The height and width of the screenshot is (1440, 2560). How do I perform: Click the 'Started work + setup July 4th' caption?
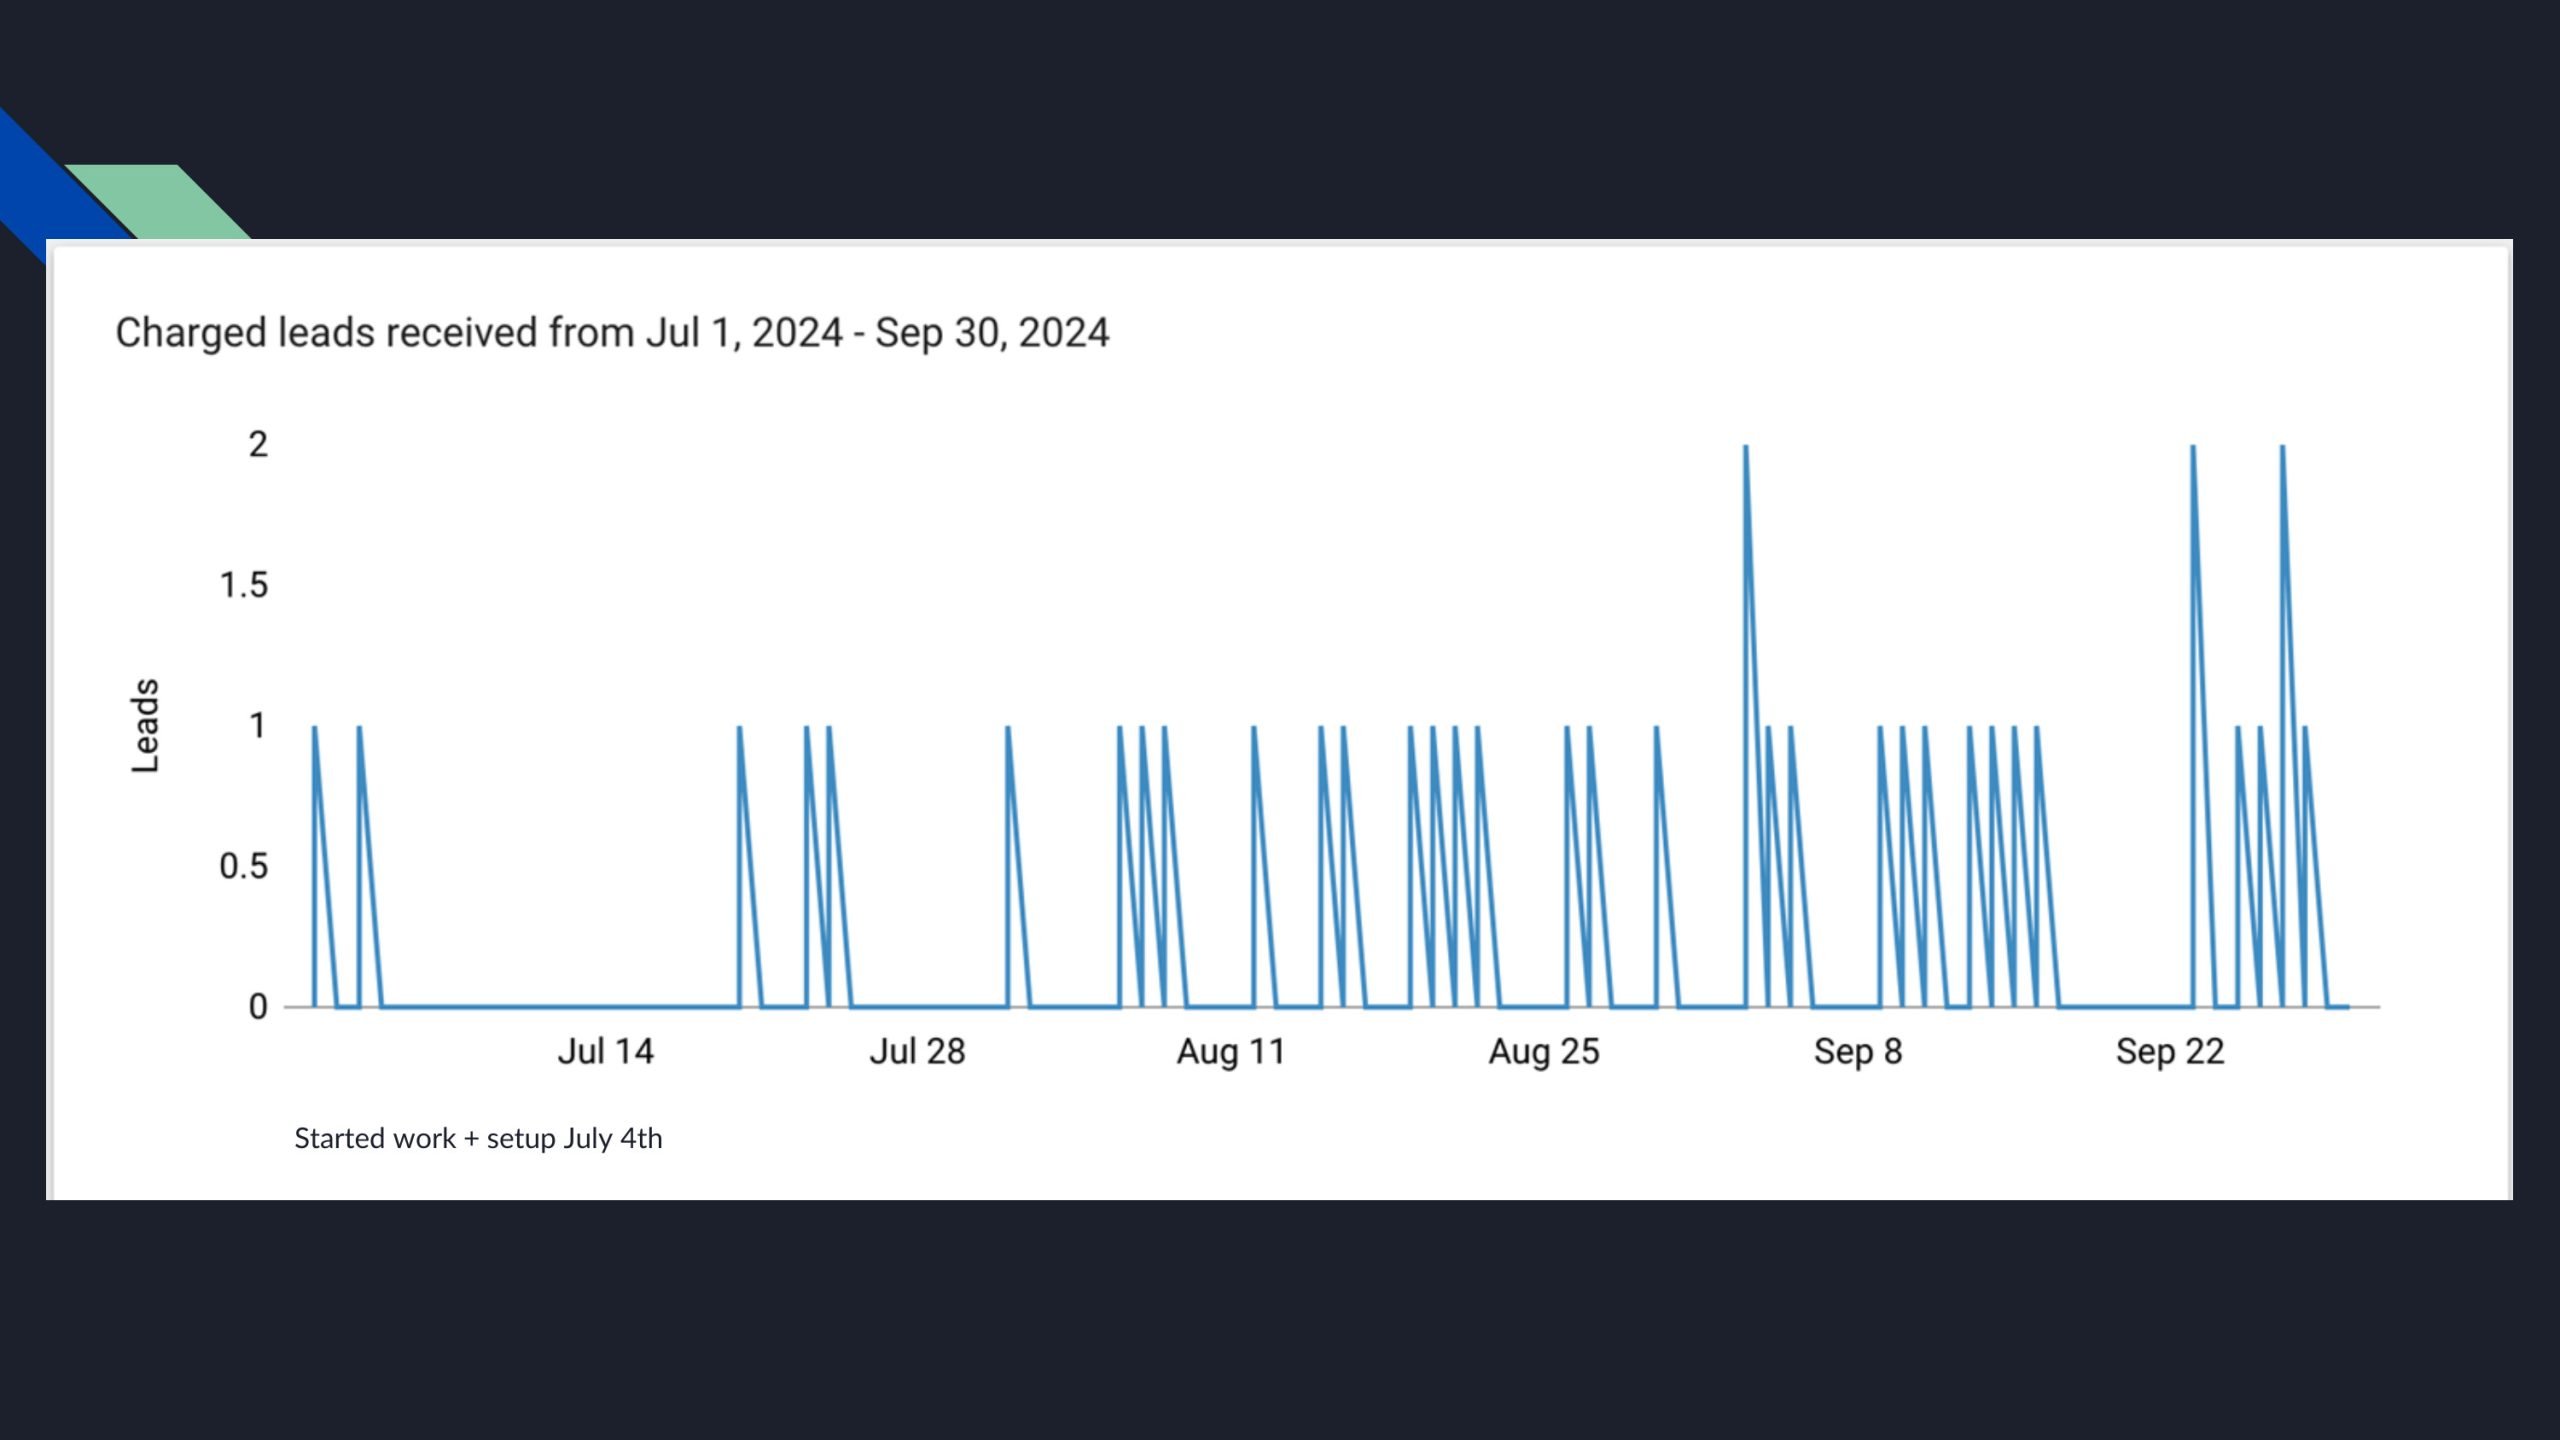tap(478, 1138)
